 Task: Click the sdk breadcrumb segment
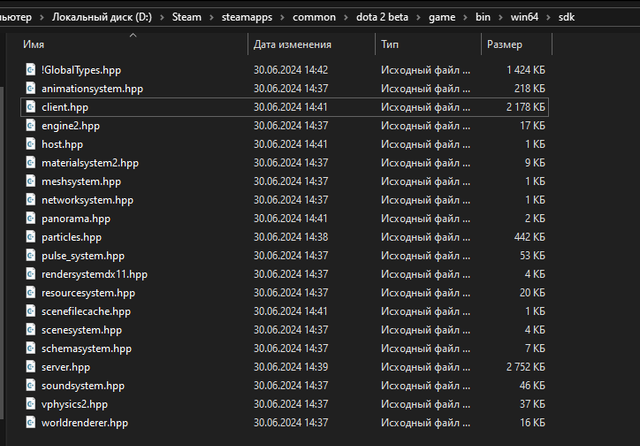pyautogui.click(x=567, y=17)
